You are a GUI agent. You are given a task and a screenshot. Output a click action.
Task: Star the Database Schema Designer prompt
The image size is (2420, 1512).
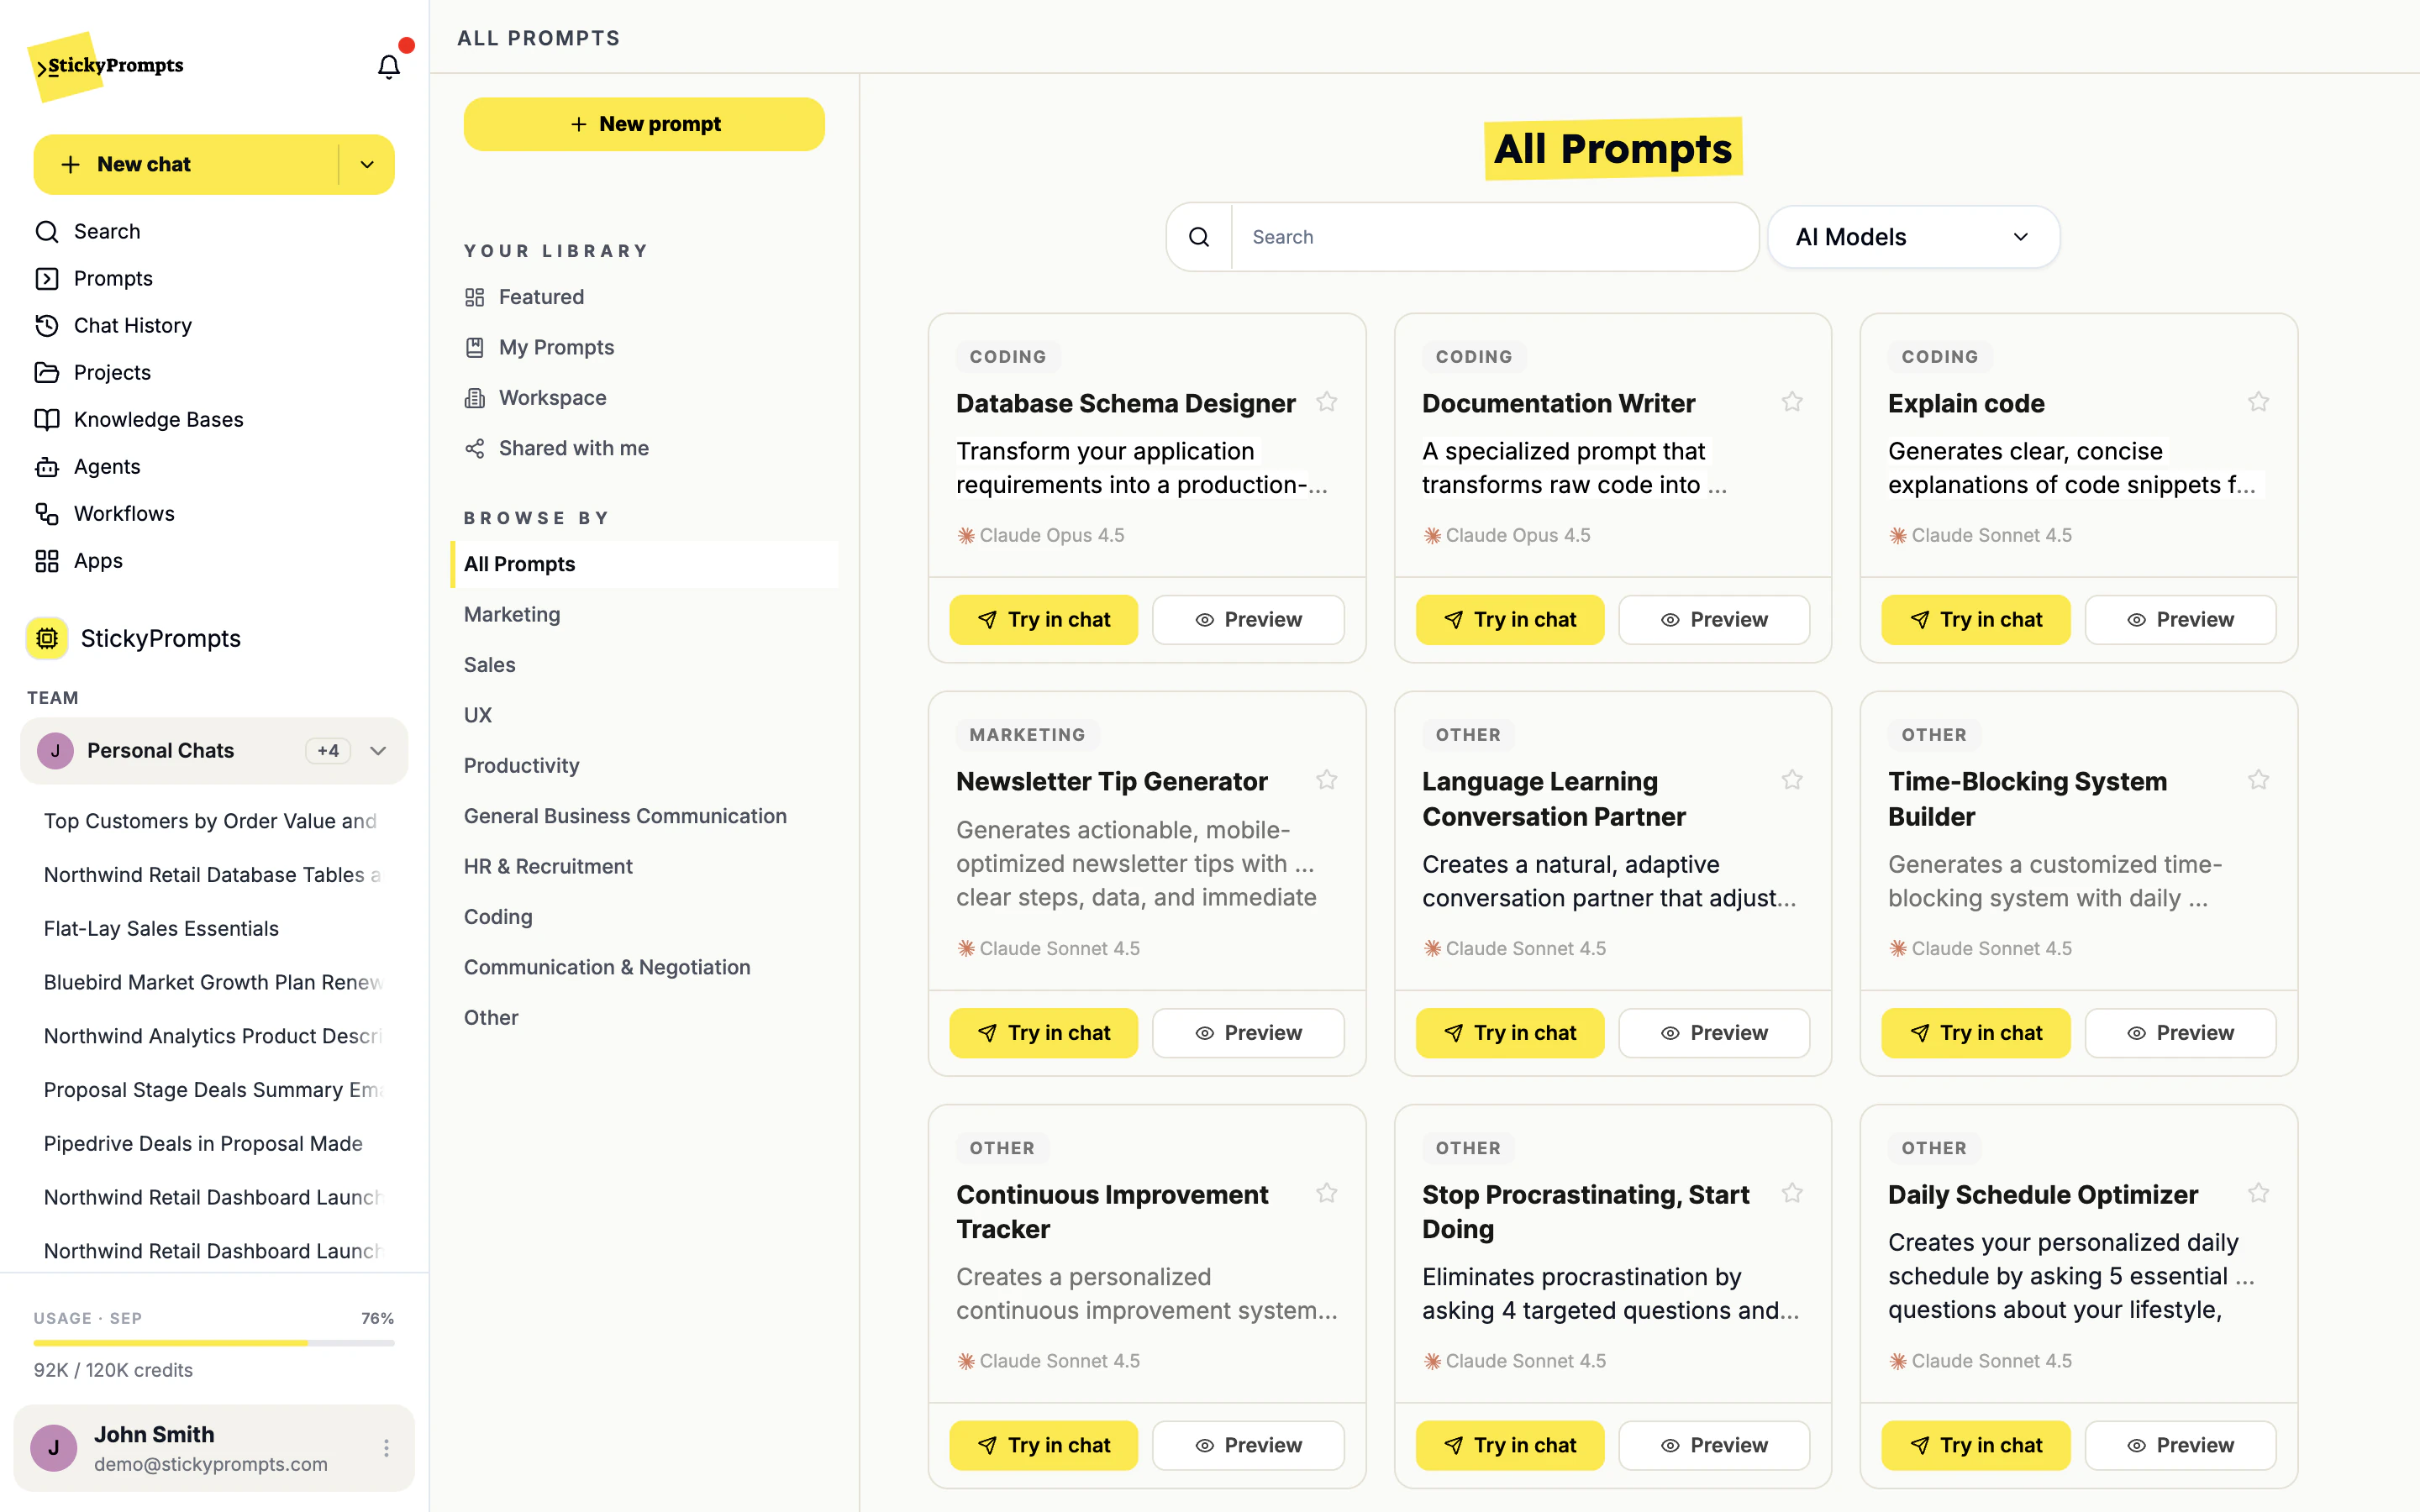click(1326, 402)
